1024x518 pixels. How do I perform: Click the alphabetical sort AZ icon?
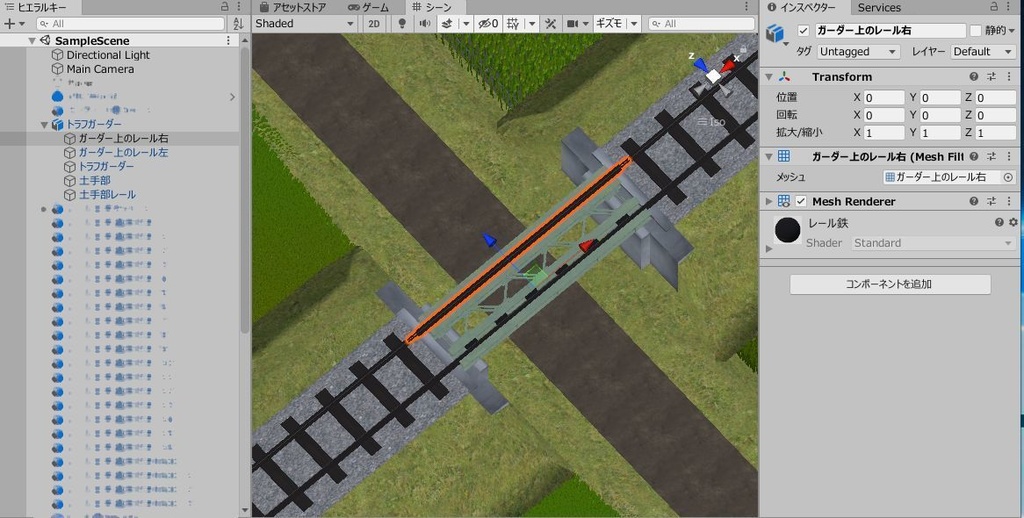tap(238, 24)
